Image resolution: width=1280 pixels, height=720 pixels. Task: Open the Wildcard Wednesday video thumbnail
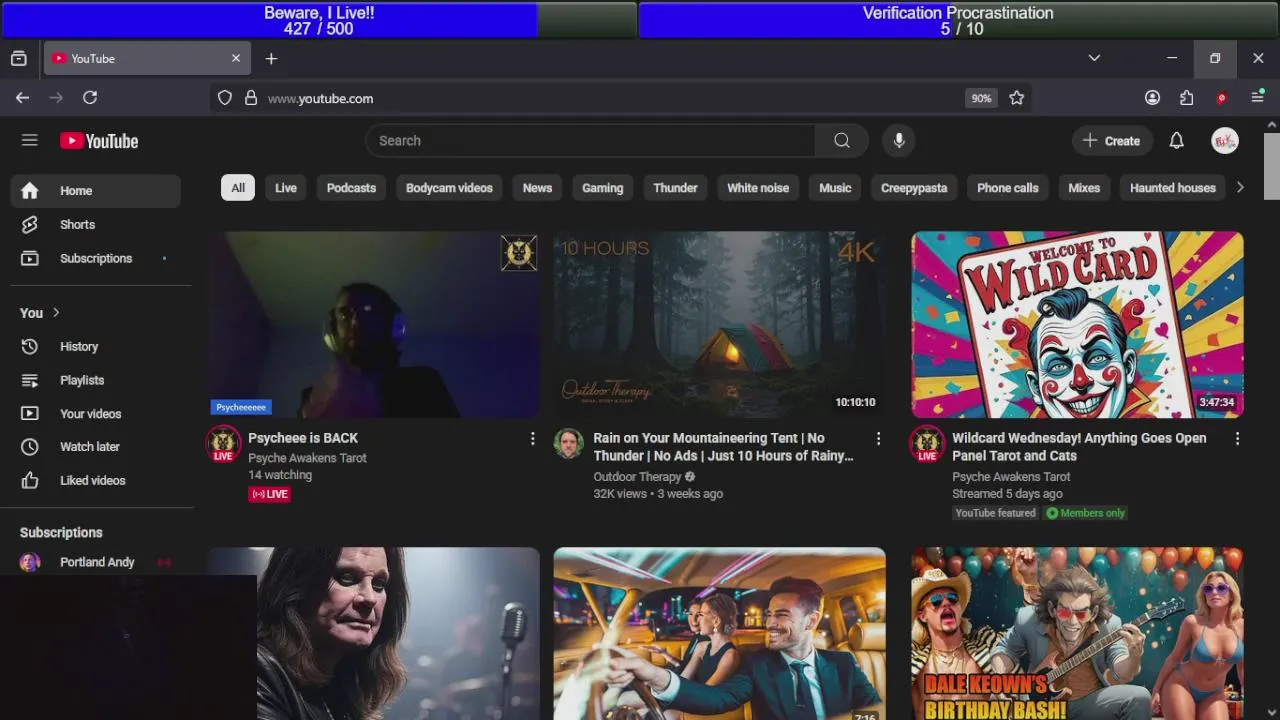1077,325
